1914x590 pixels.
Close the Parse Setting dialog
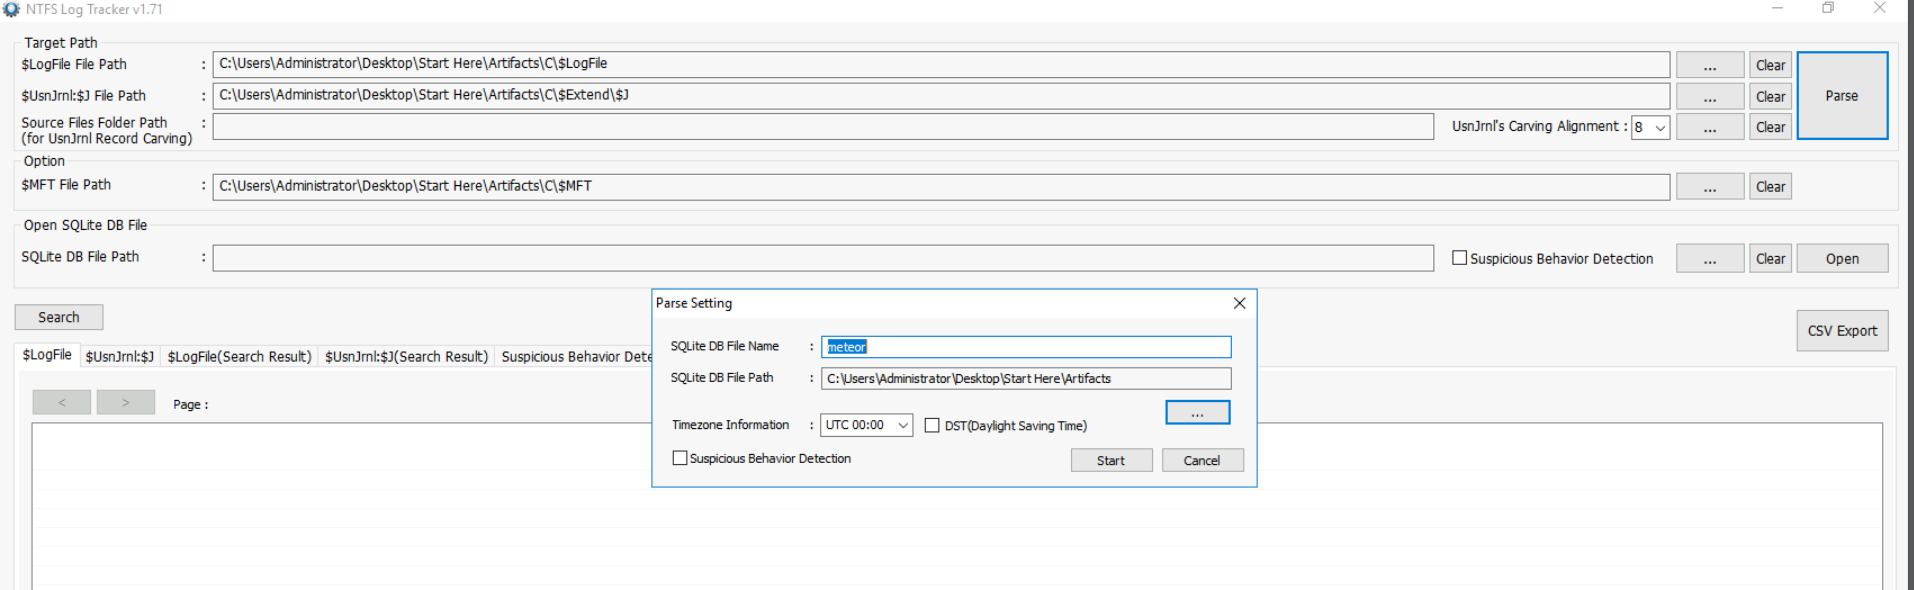pos(1239,303)
